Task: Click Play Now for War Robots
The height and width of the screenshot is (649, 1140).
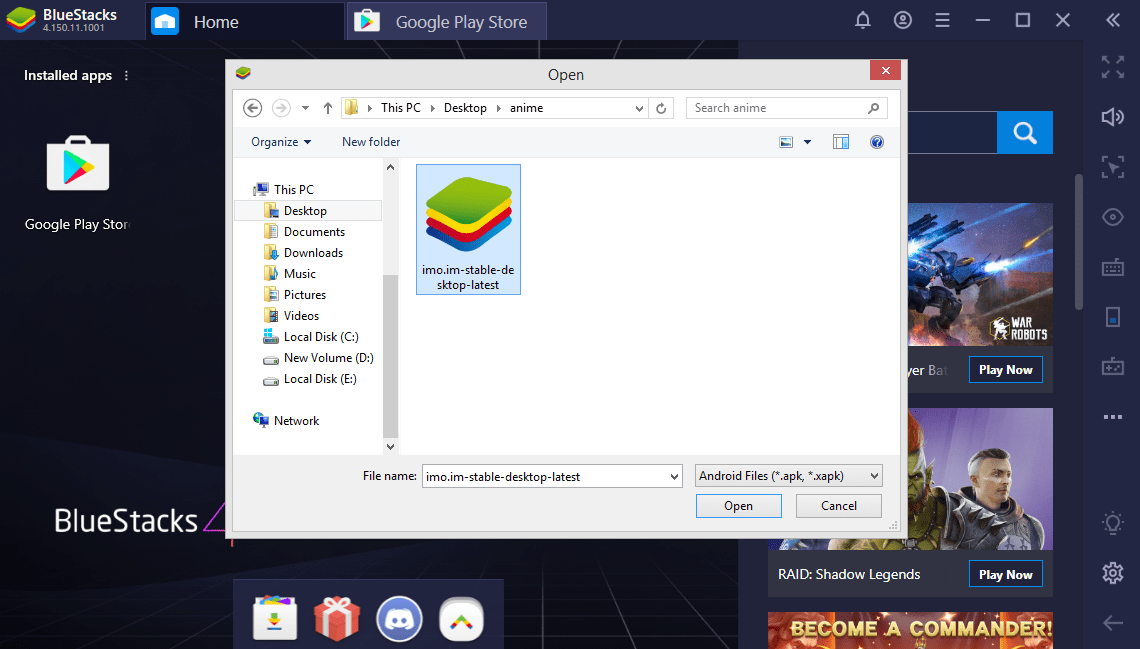Action: tap(1005, 369)
